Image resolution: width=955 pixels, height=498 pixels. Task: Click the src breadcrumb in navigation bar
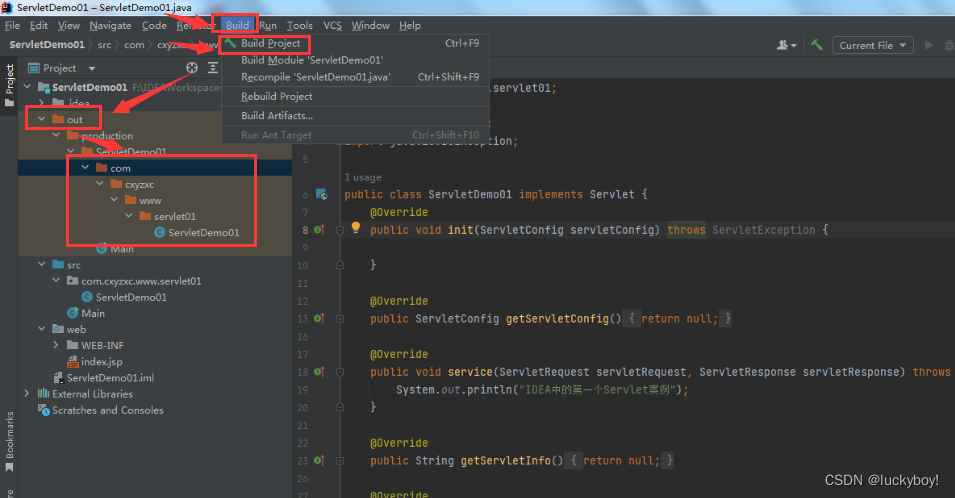click(x=104, y=45)
